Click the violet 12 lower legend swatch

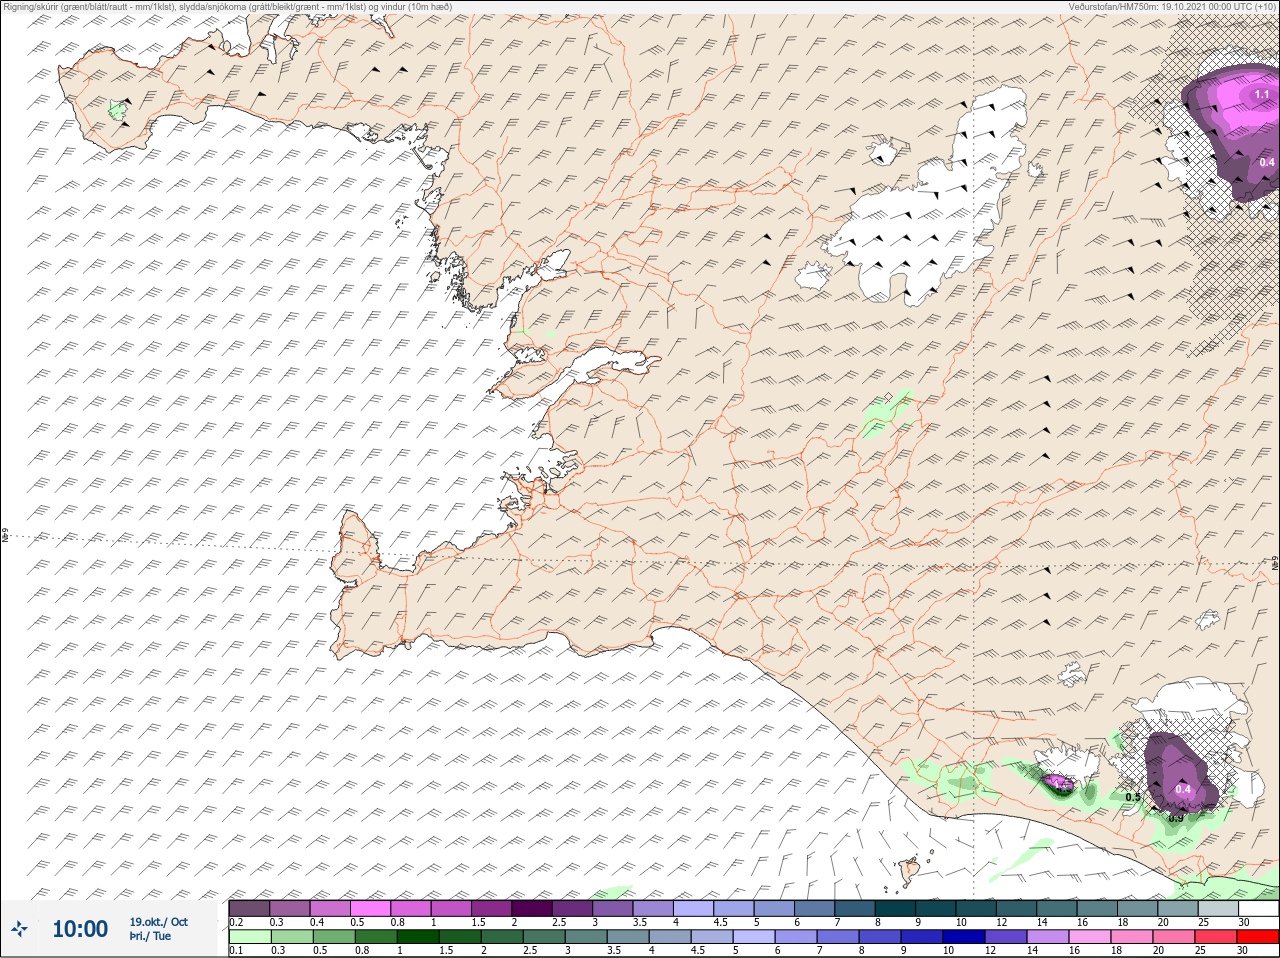click(x=1004, y=937)
